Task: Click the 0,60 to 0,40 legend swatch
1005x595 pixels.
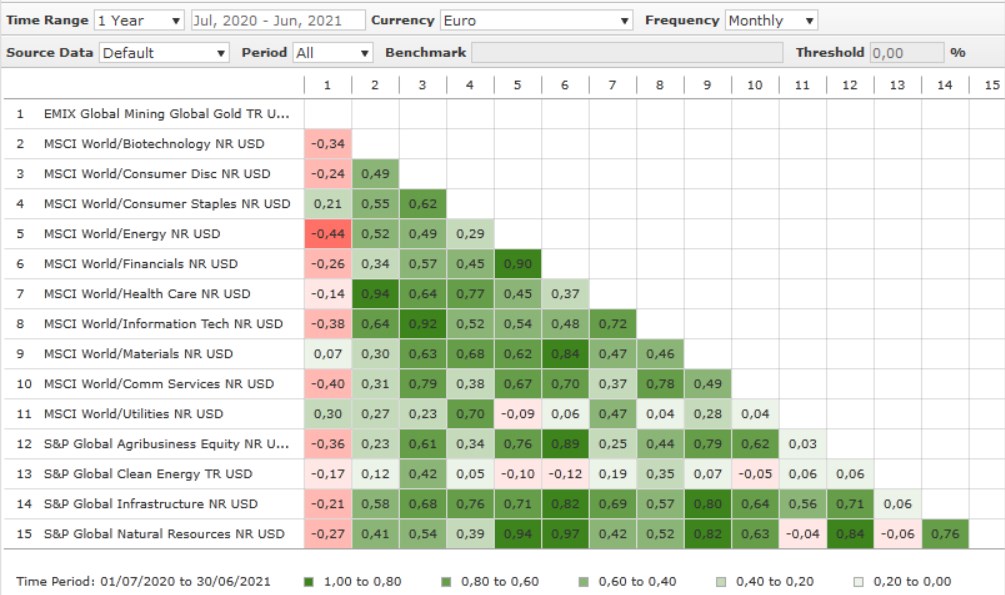Action: [586, 581]
